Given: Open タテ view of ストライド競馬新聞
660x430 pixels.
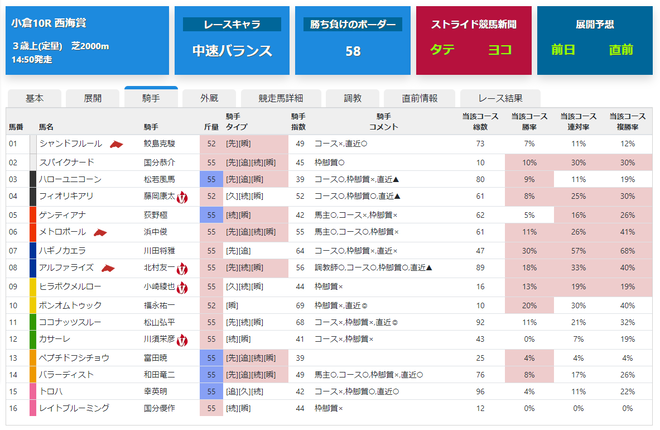Looking at the screenshot, I should pos(442,50).
